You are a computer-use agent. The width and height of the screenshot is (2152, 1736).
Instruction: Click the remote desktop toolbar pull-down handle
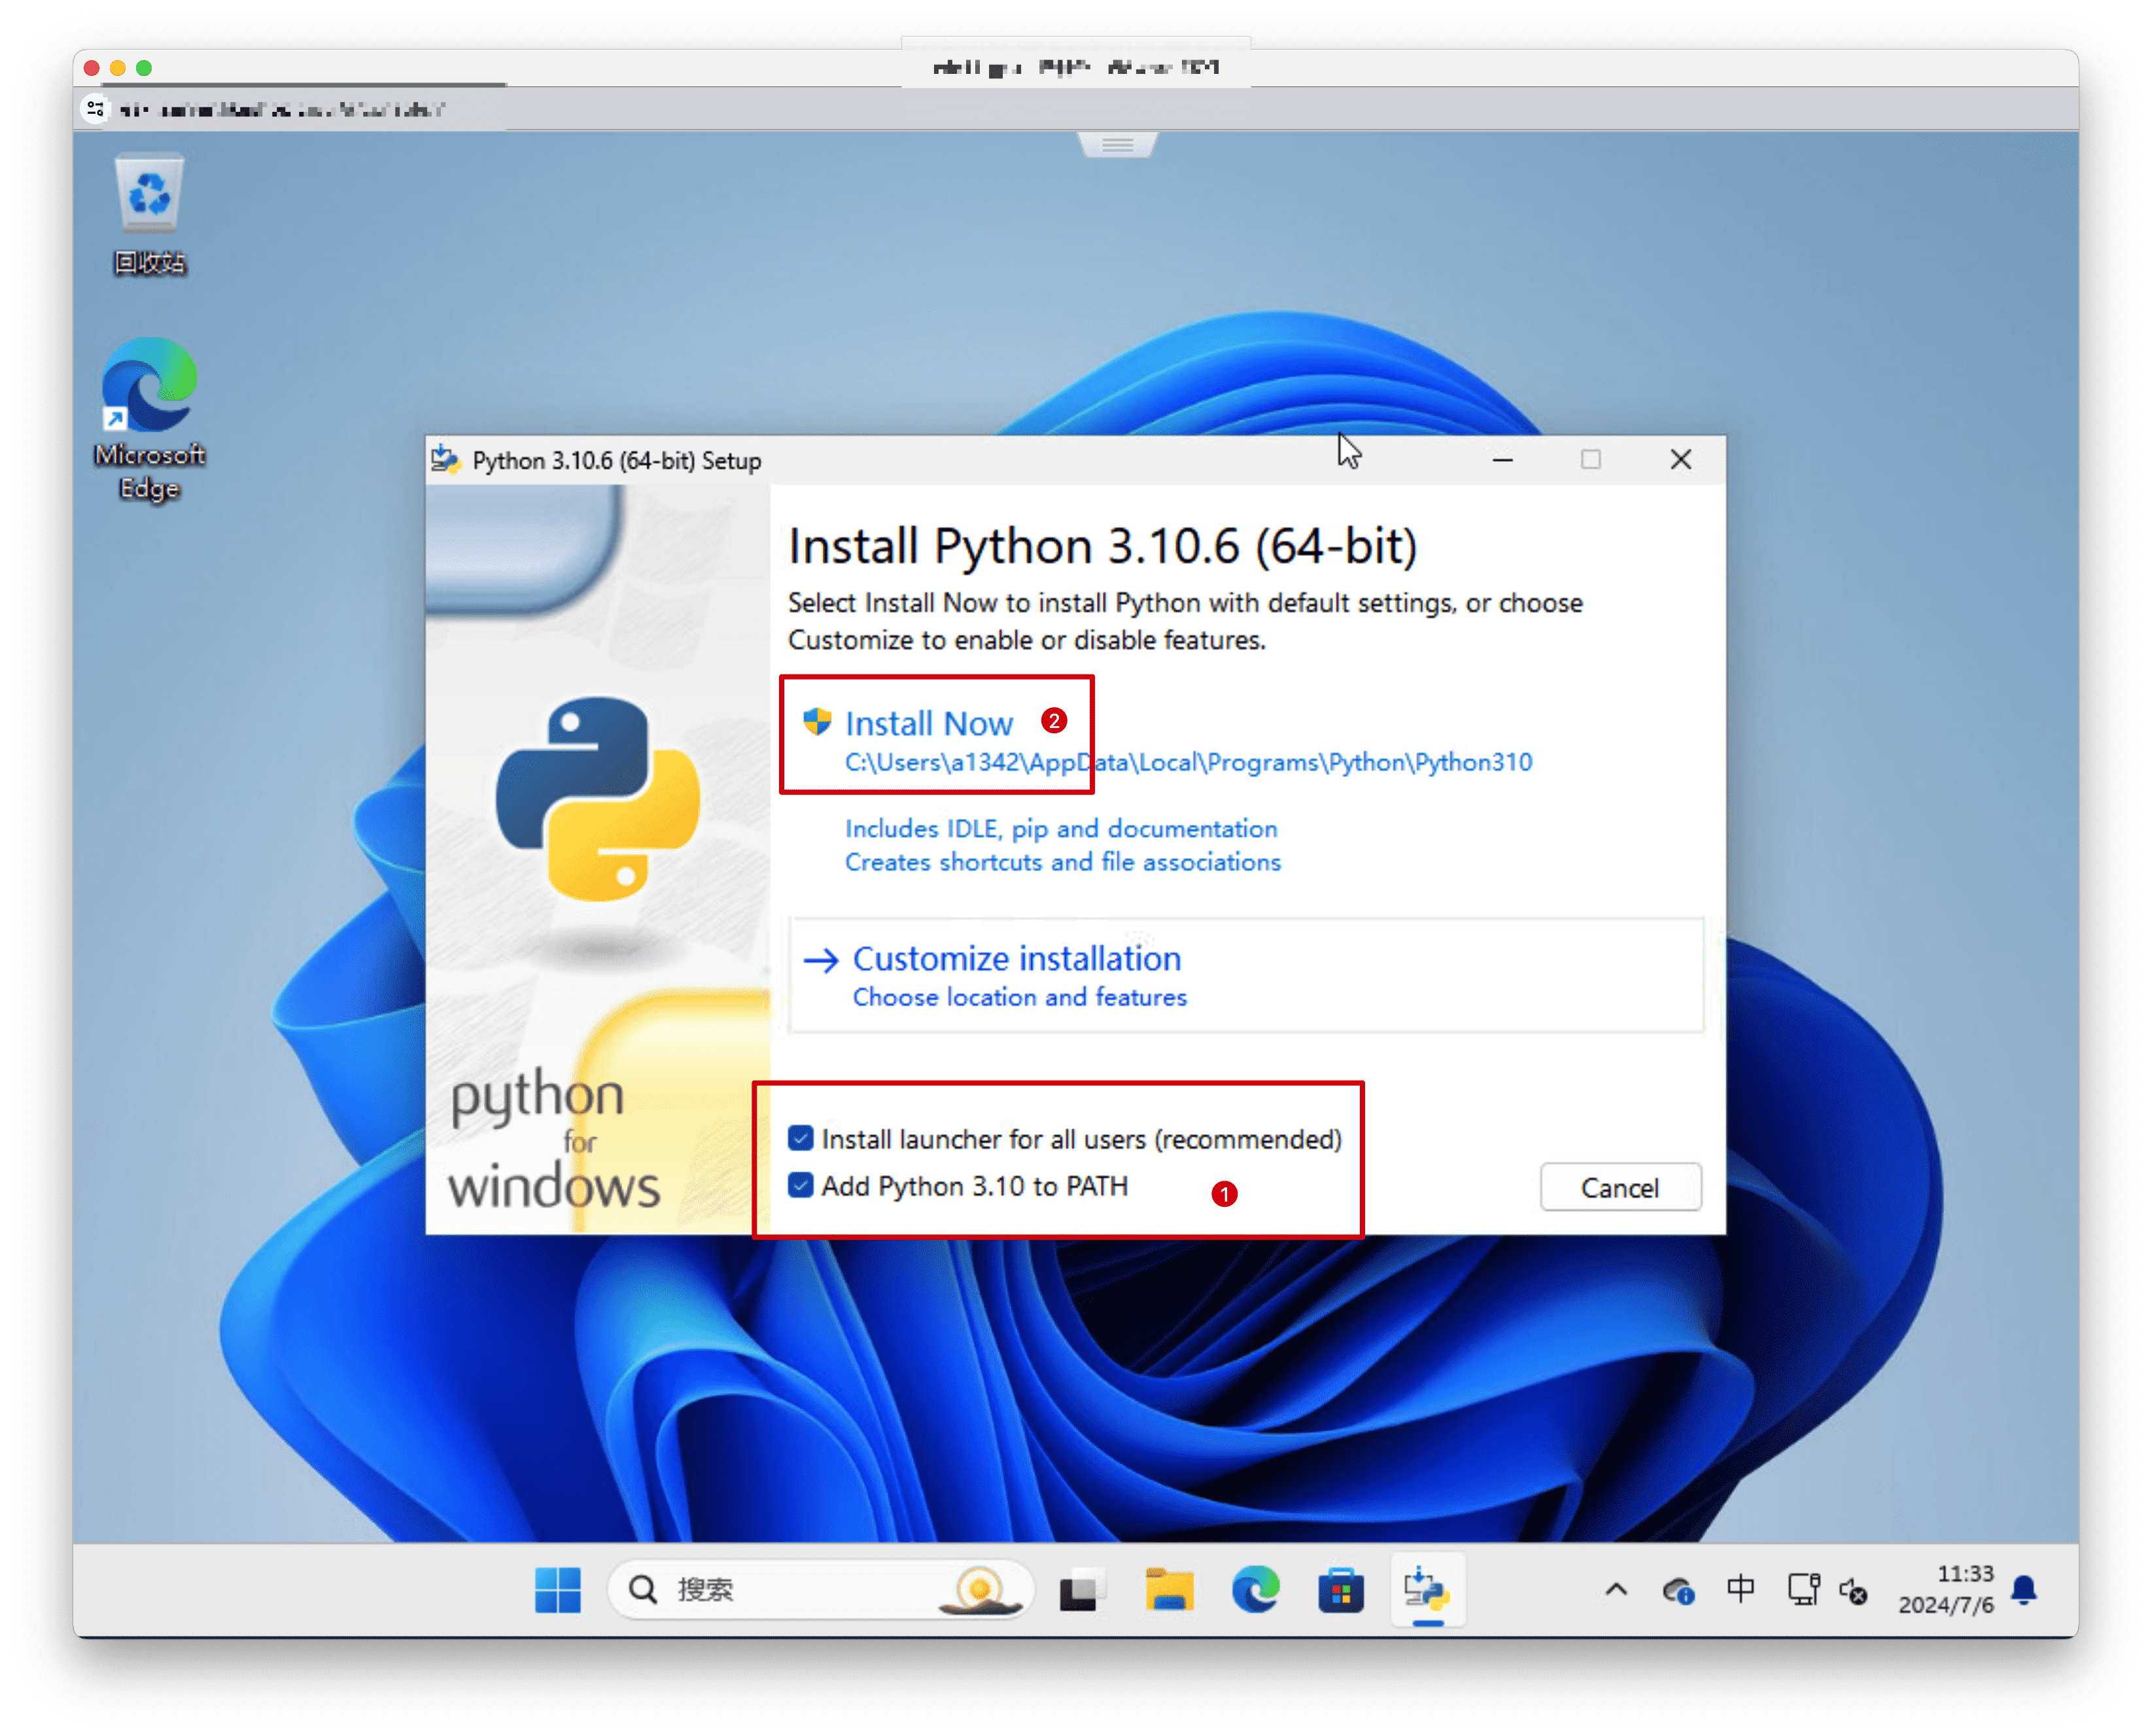[1117, 145]
